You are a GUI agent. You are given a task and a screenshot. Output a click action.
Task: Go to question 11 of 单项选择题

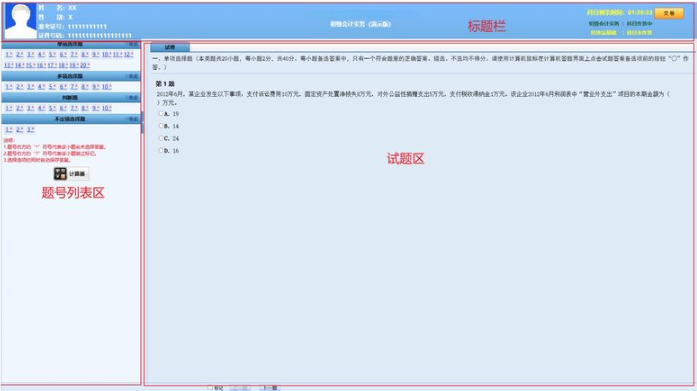[x=117, y=55]
